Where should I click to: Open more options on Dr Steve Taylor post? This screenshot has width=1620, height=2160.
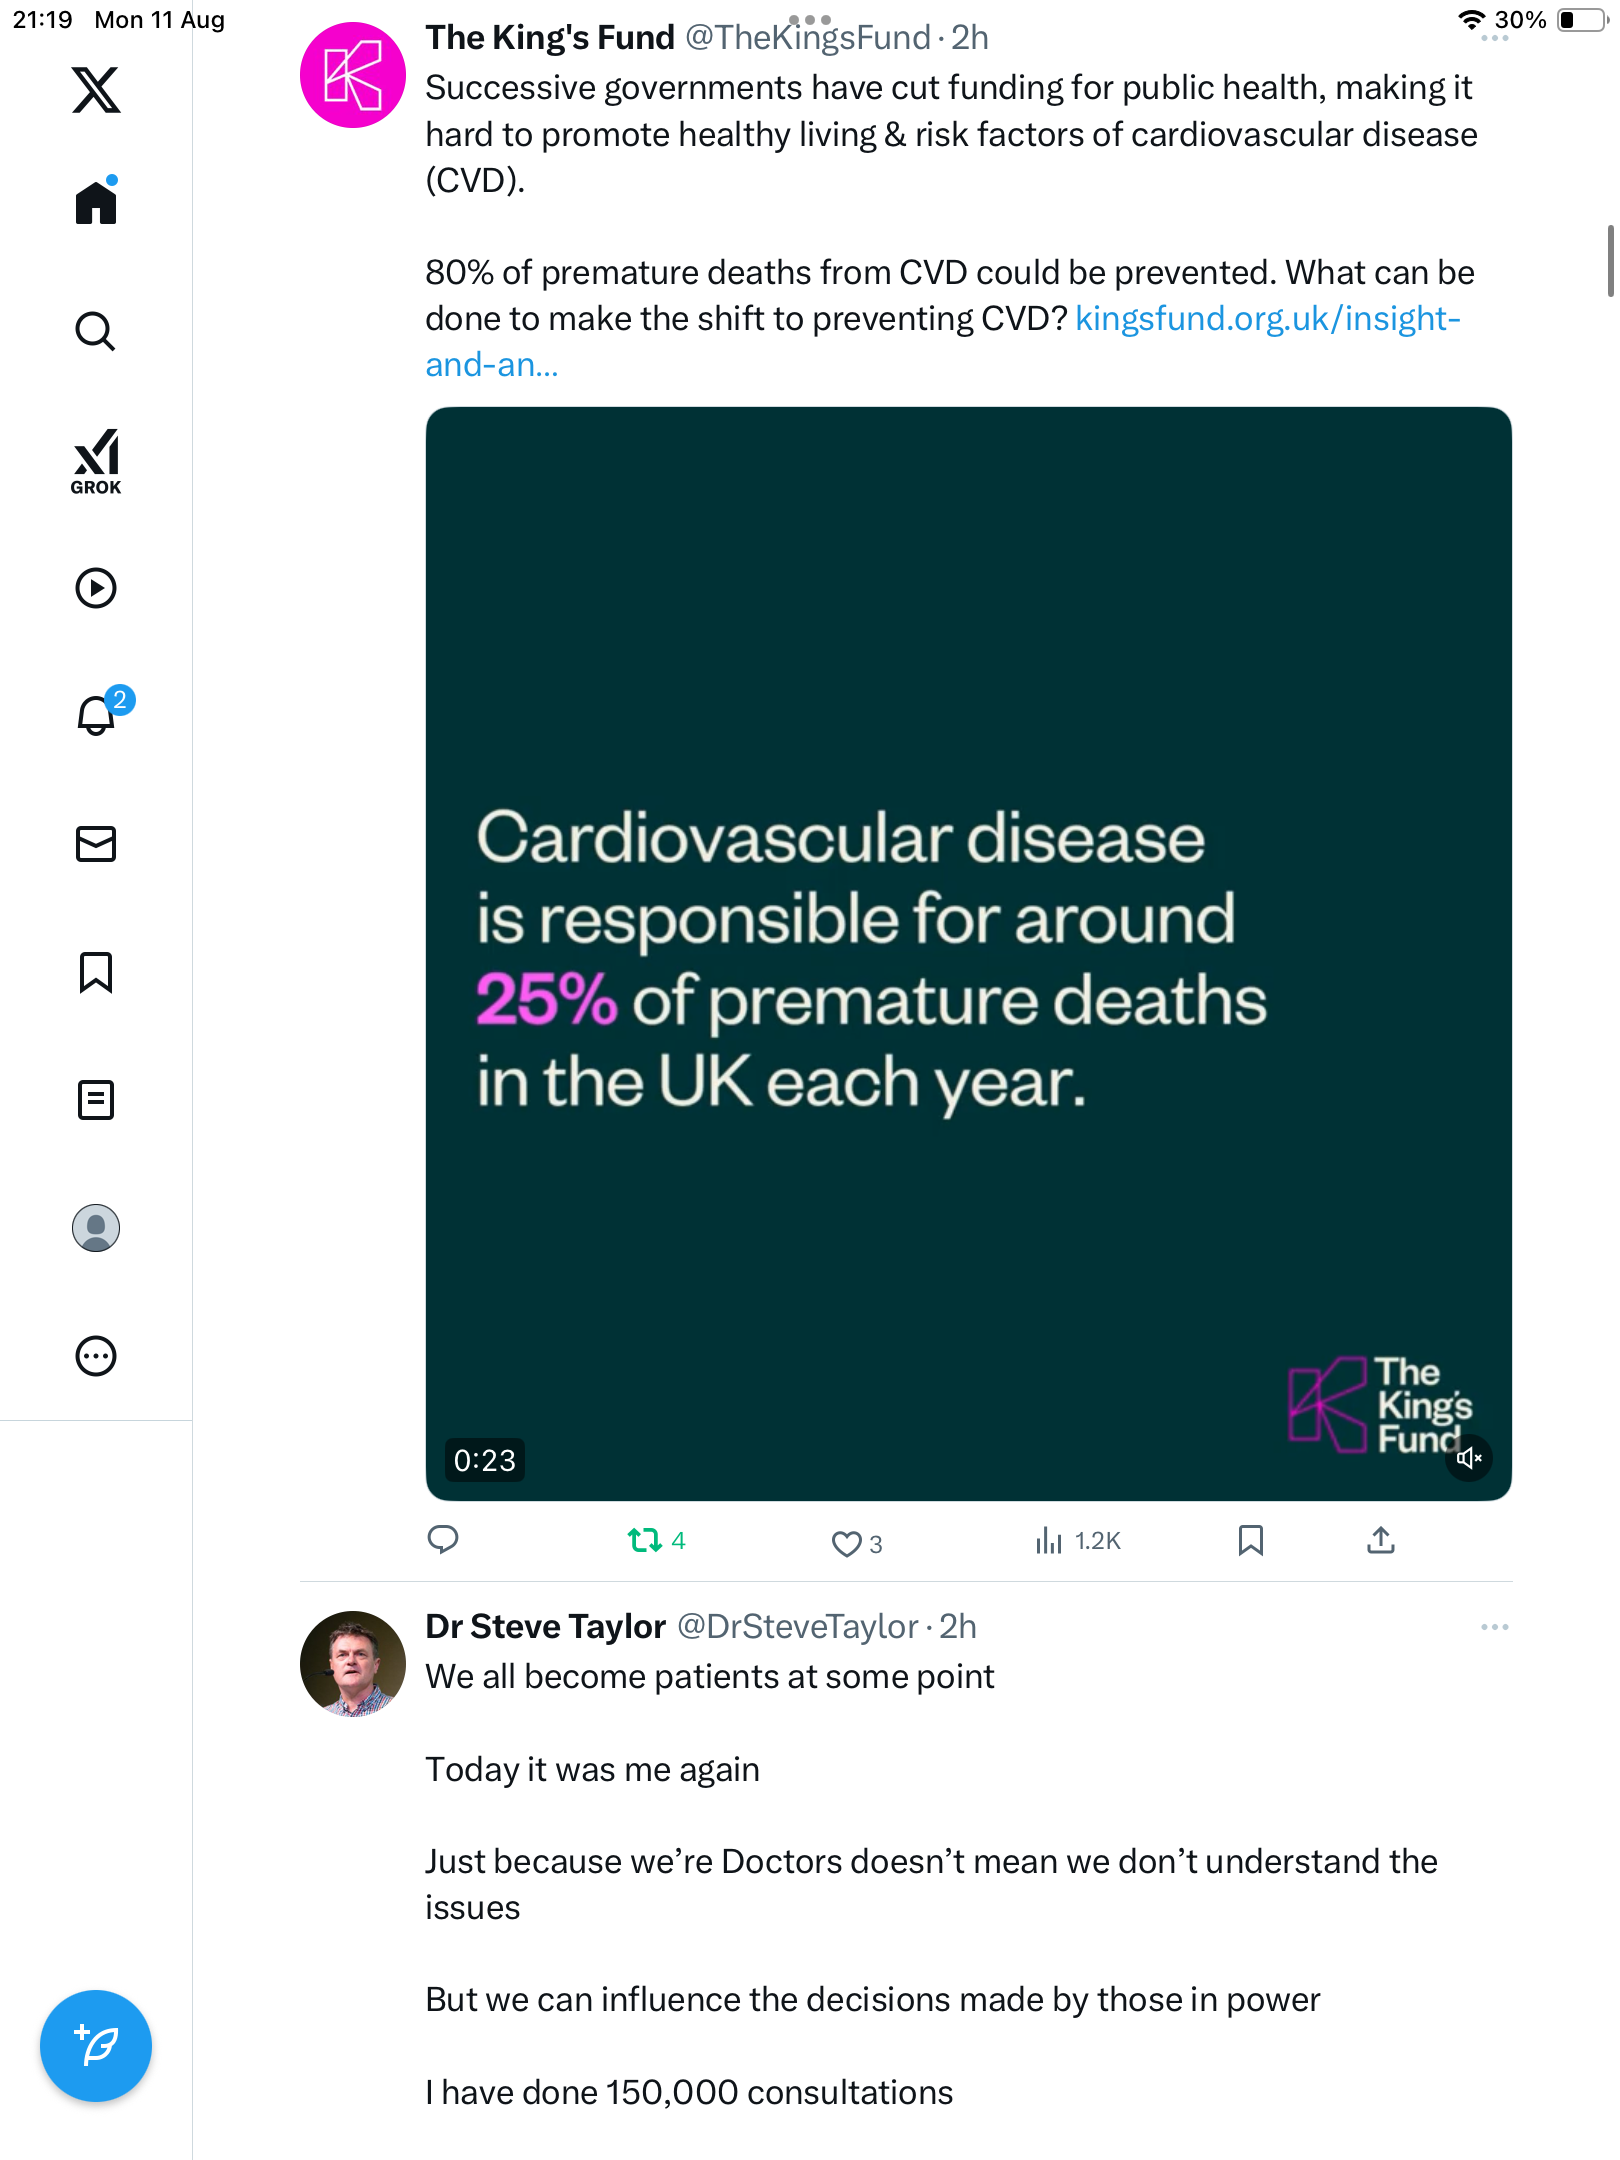[1494, 1628]
